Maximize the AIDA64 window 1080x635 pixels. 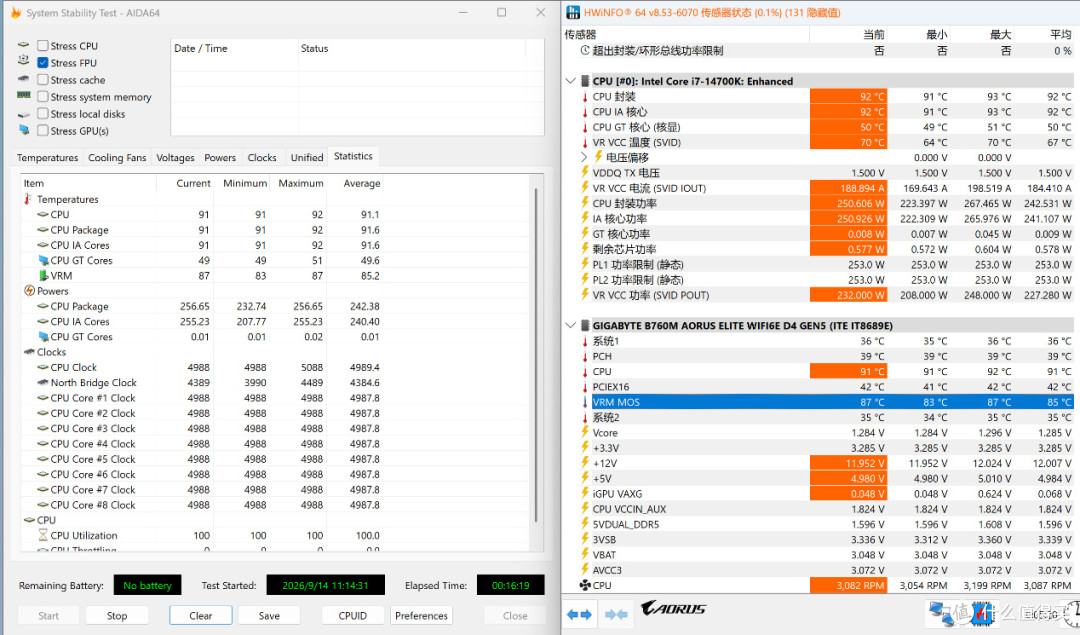coord(501,12)
